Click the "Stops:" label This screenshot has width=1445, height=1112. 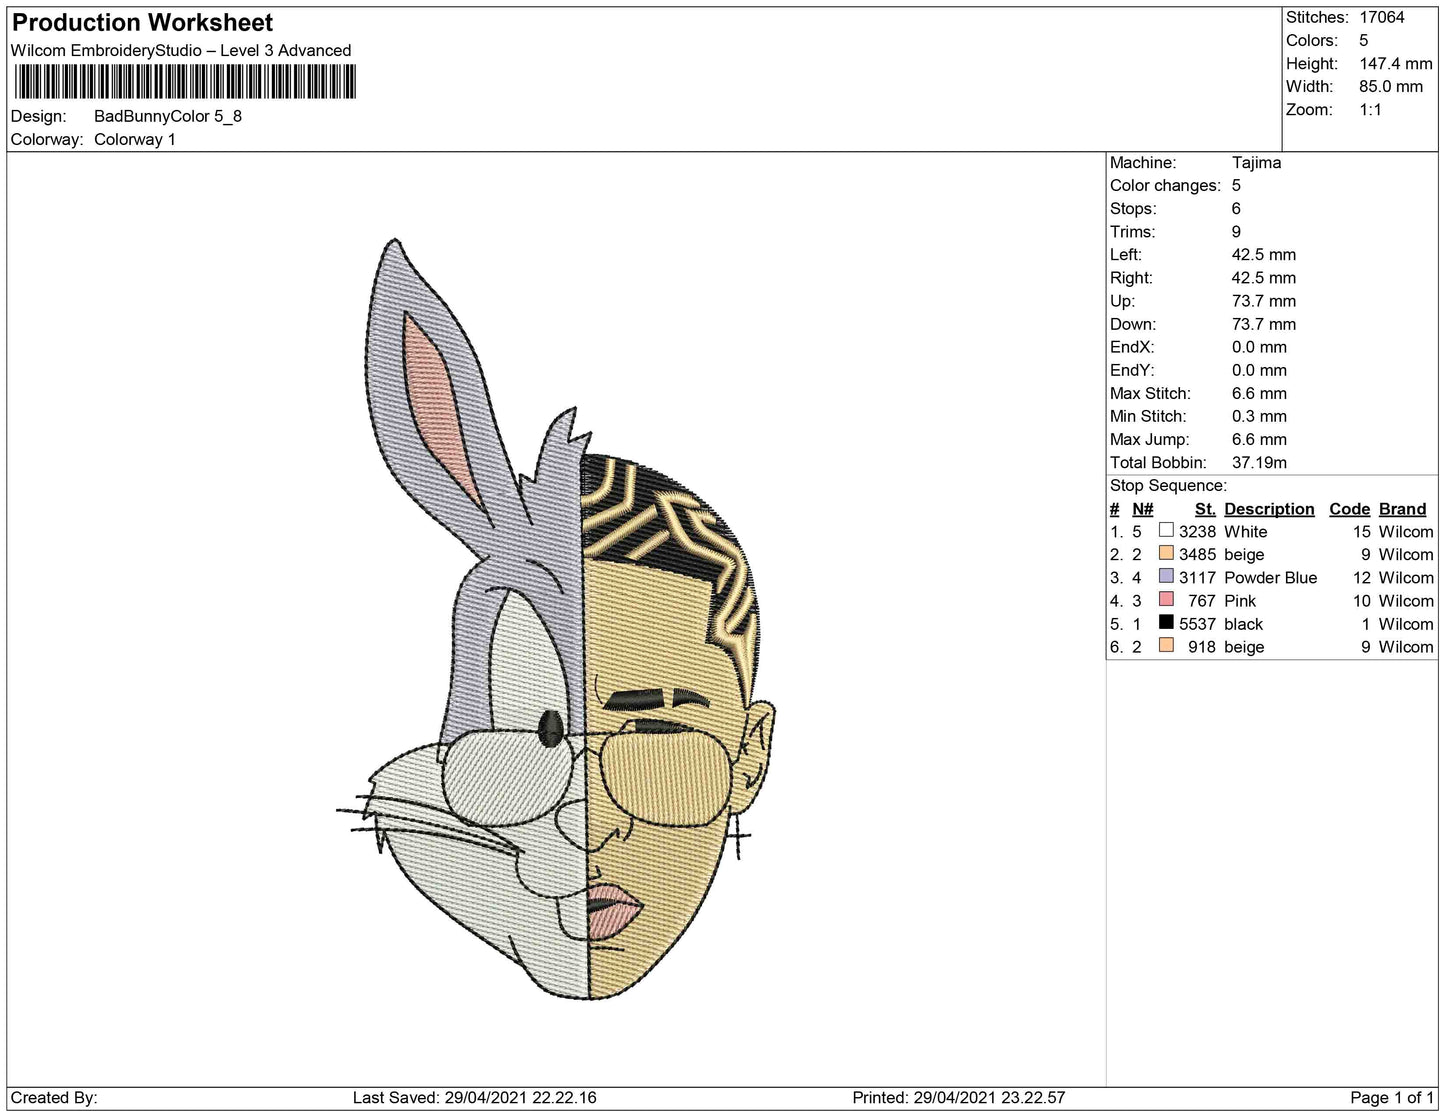(1133, 208)
